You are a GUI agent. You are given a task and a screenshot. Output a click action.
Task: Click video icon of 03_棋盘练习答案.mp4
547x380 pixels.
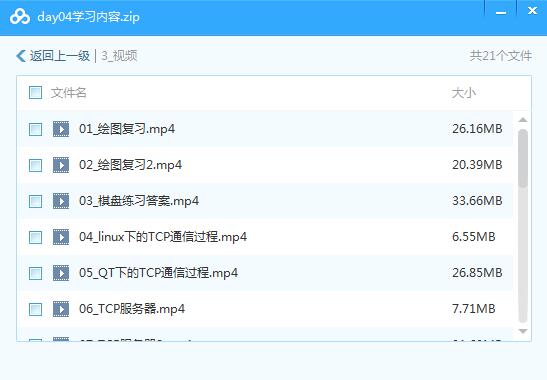61,201
